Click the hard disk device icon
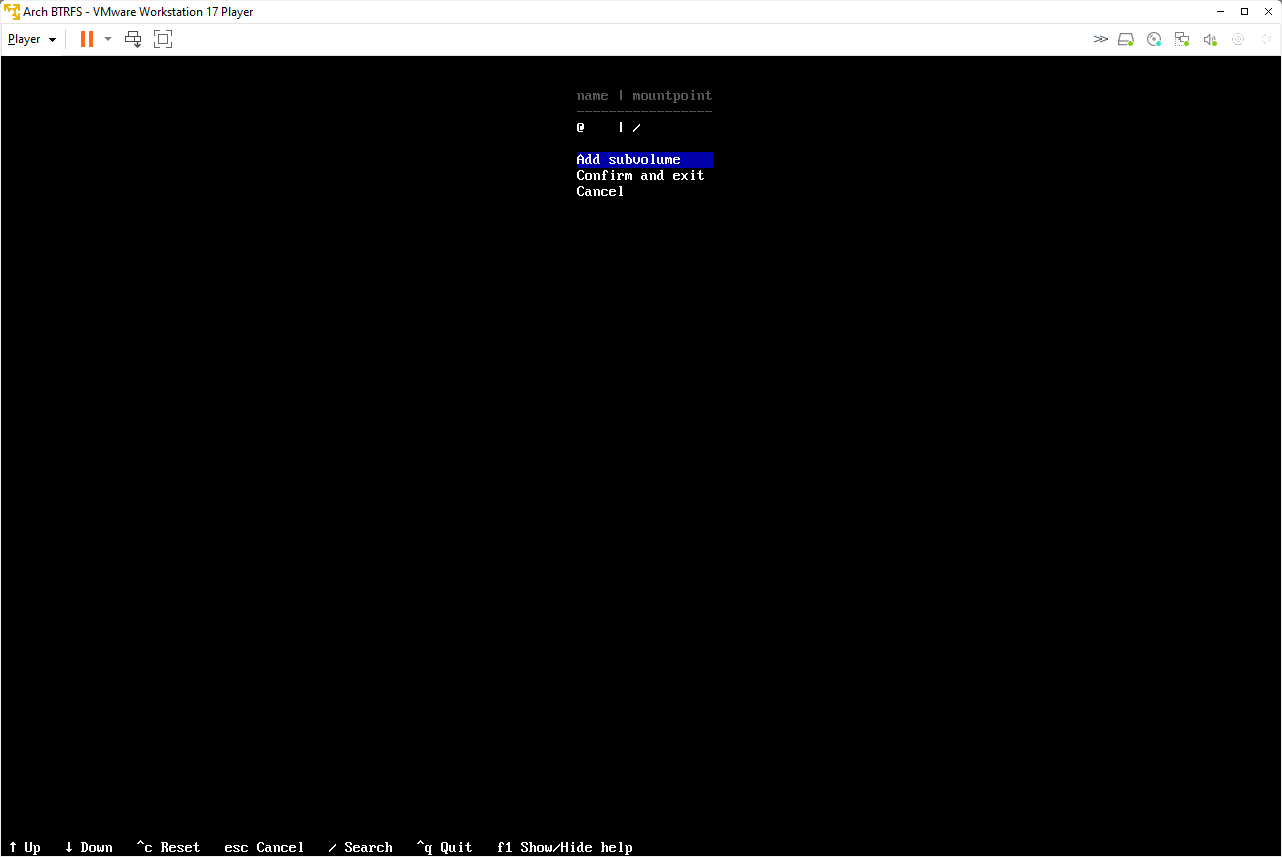The image size is (1282, 857). click(x=1126, y=39)
